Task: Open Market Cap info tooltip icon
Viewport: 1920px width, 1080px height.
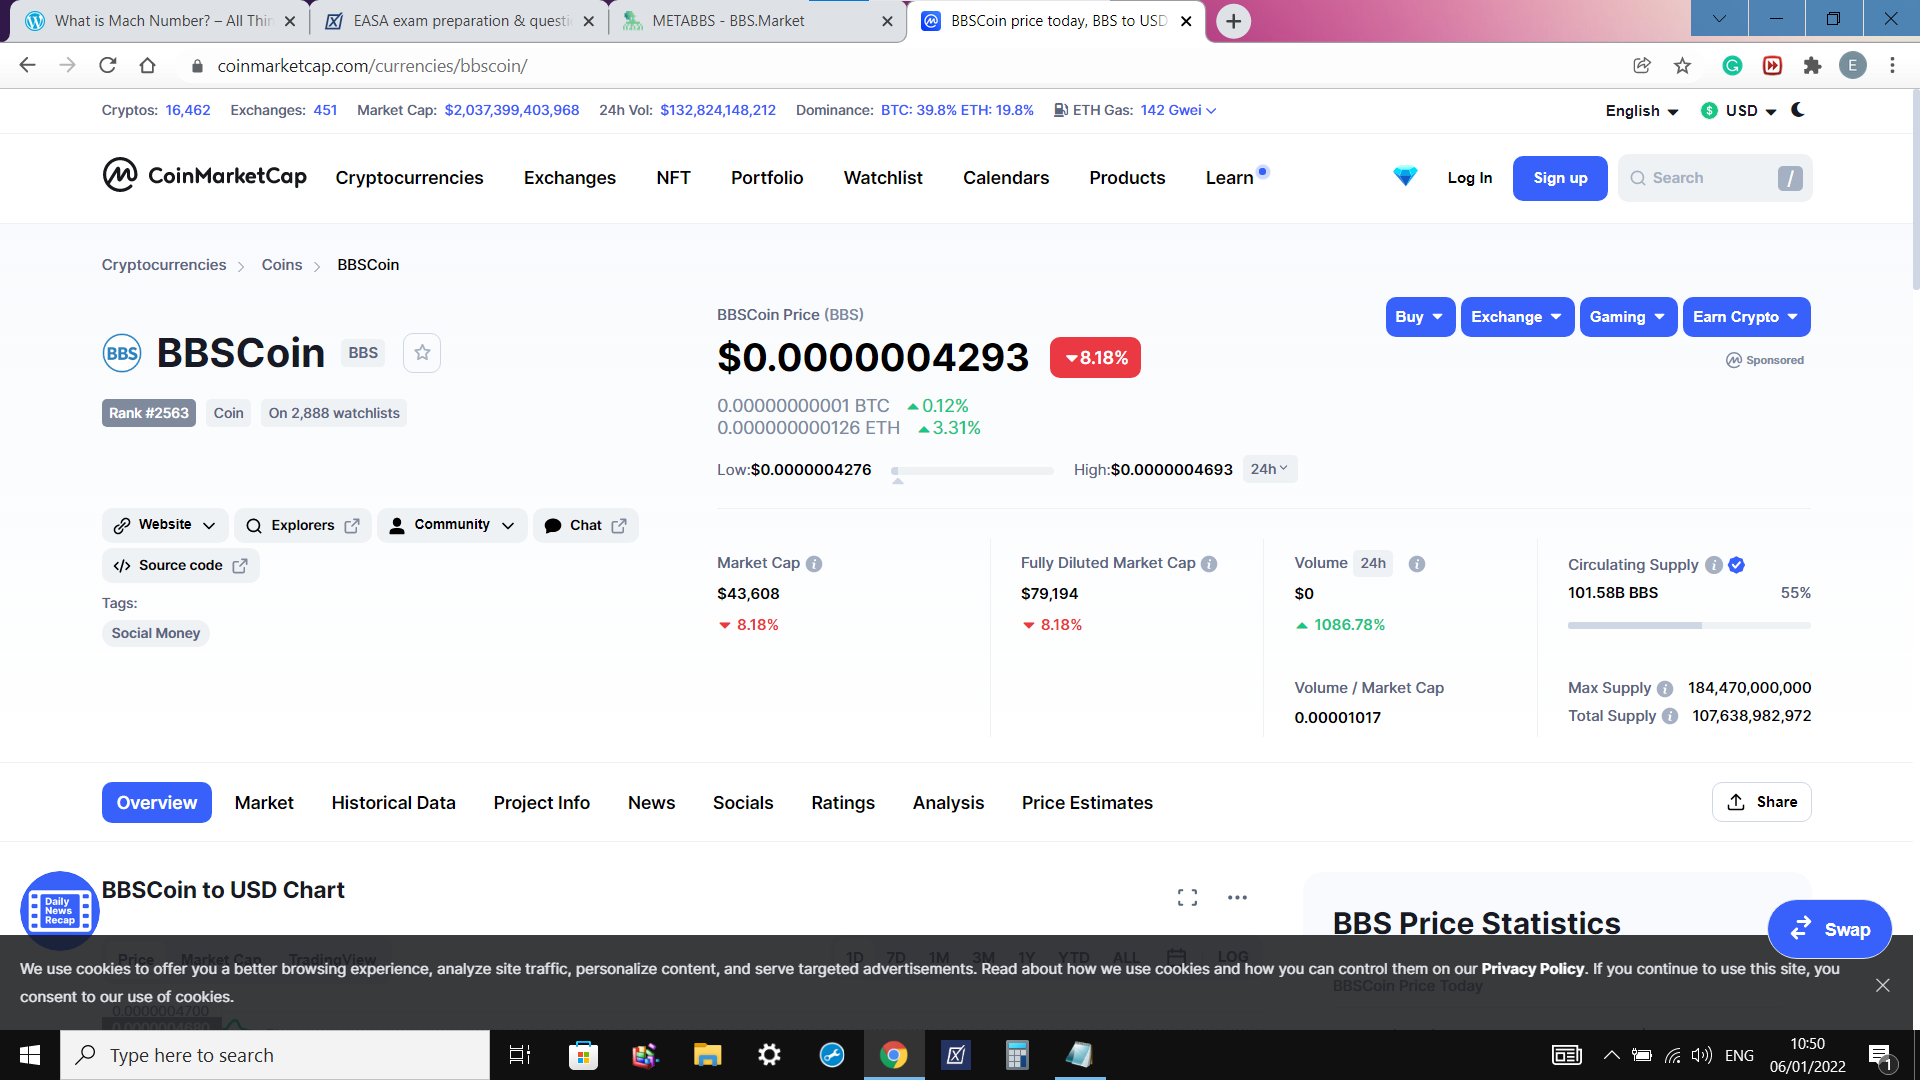Action: tap(814, 564)
